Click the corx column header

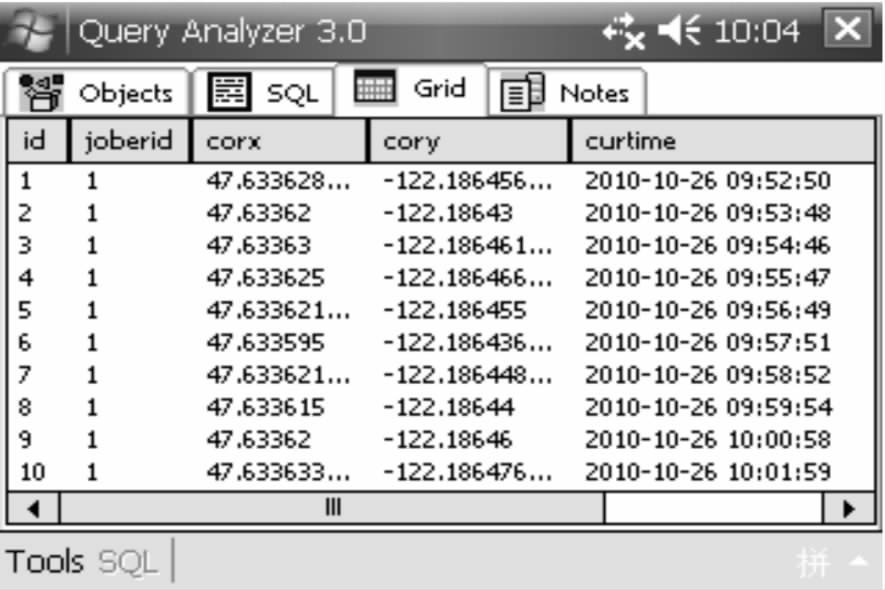pos(279,141)
